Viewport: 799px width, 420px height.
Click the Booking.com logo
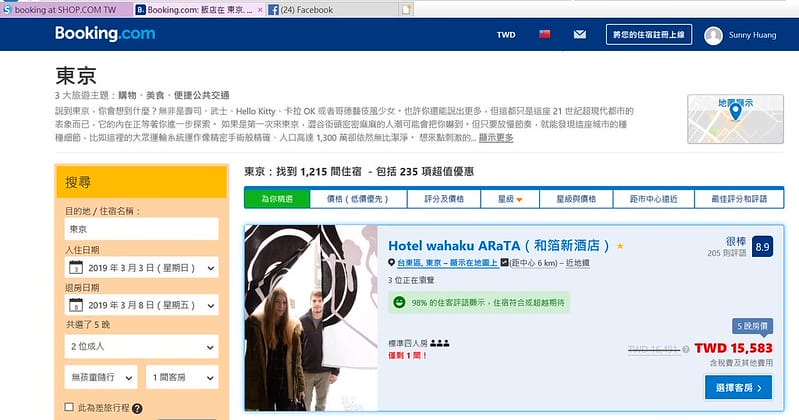pos(105,35)
